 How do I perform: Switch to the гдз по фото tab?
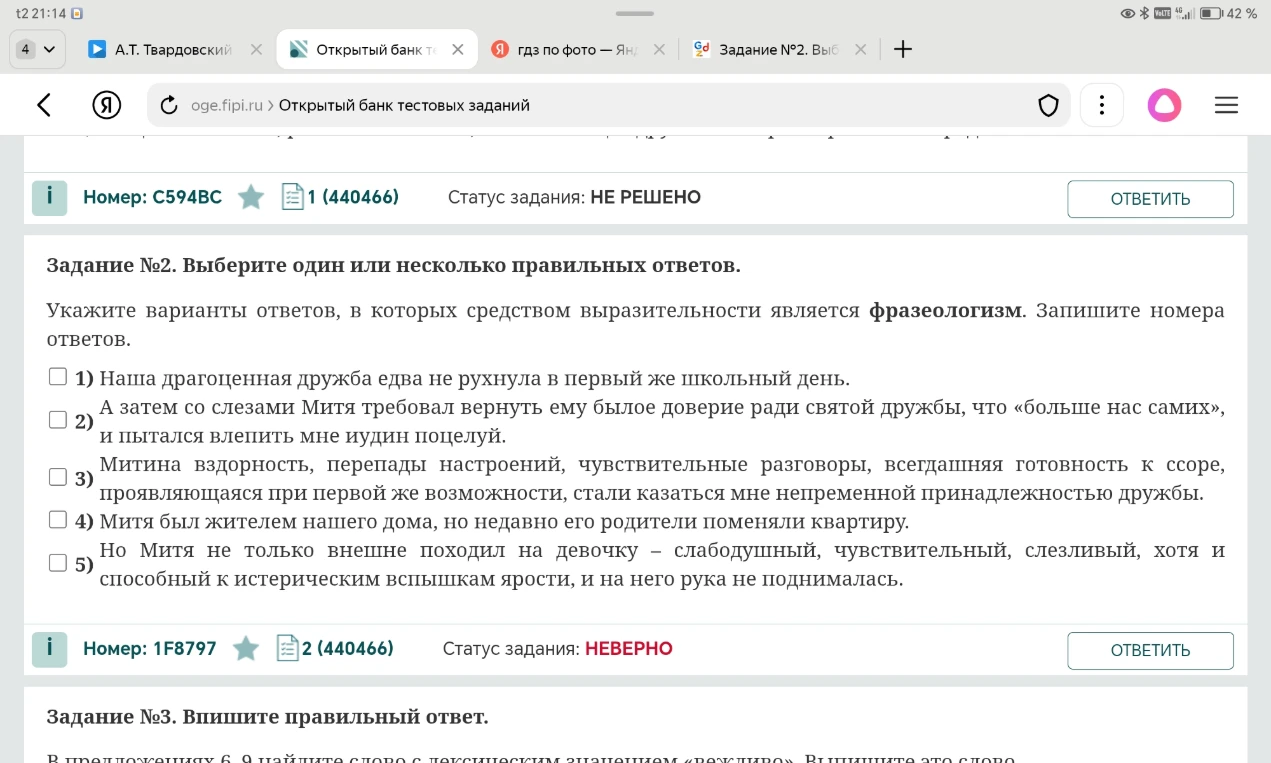pyautogui.click(x=564, y=49)
